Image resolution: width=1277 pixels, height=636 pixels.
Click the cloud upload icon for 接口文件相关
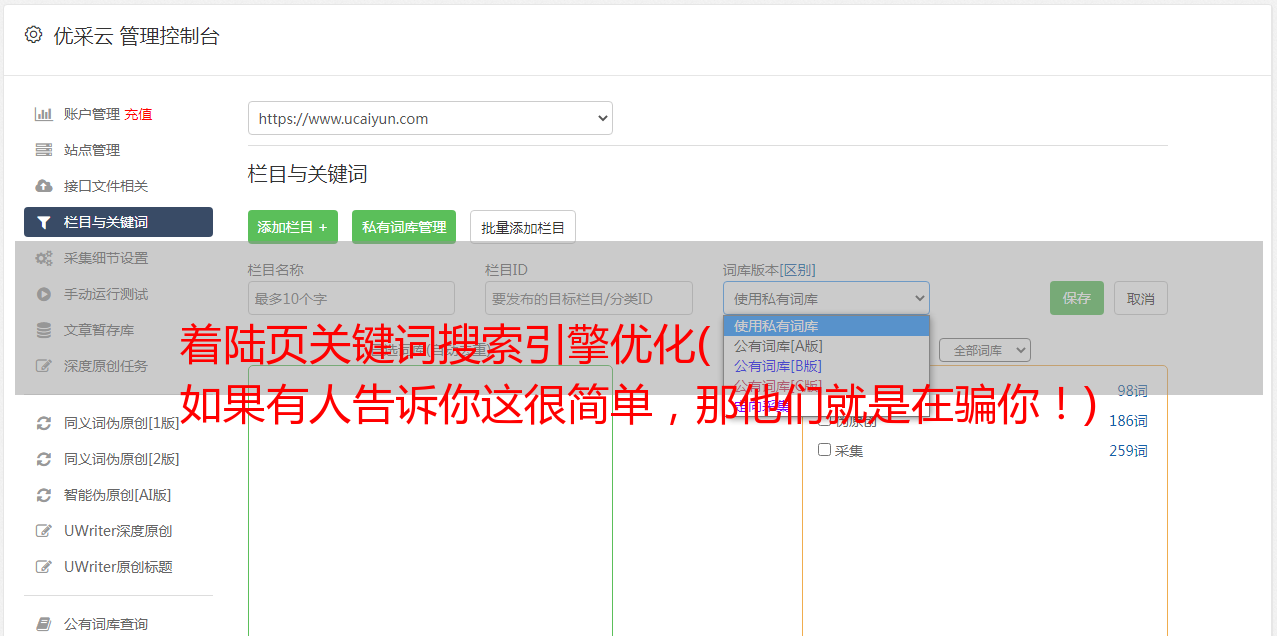pyautogui.click(x=44, y=186)
